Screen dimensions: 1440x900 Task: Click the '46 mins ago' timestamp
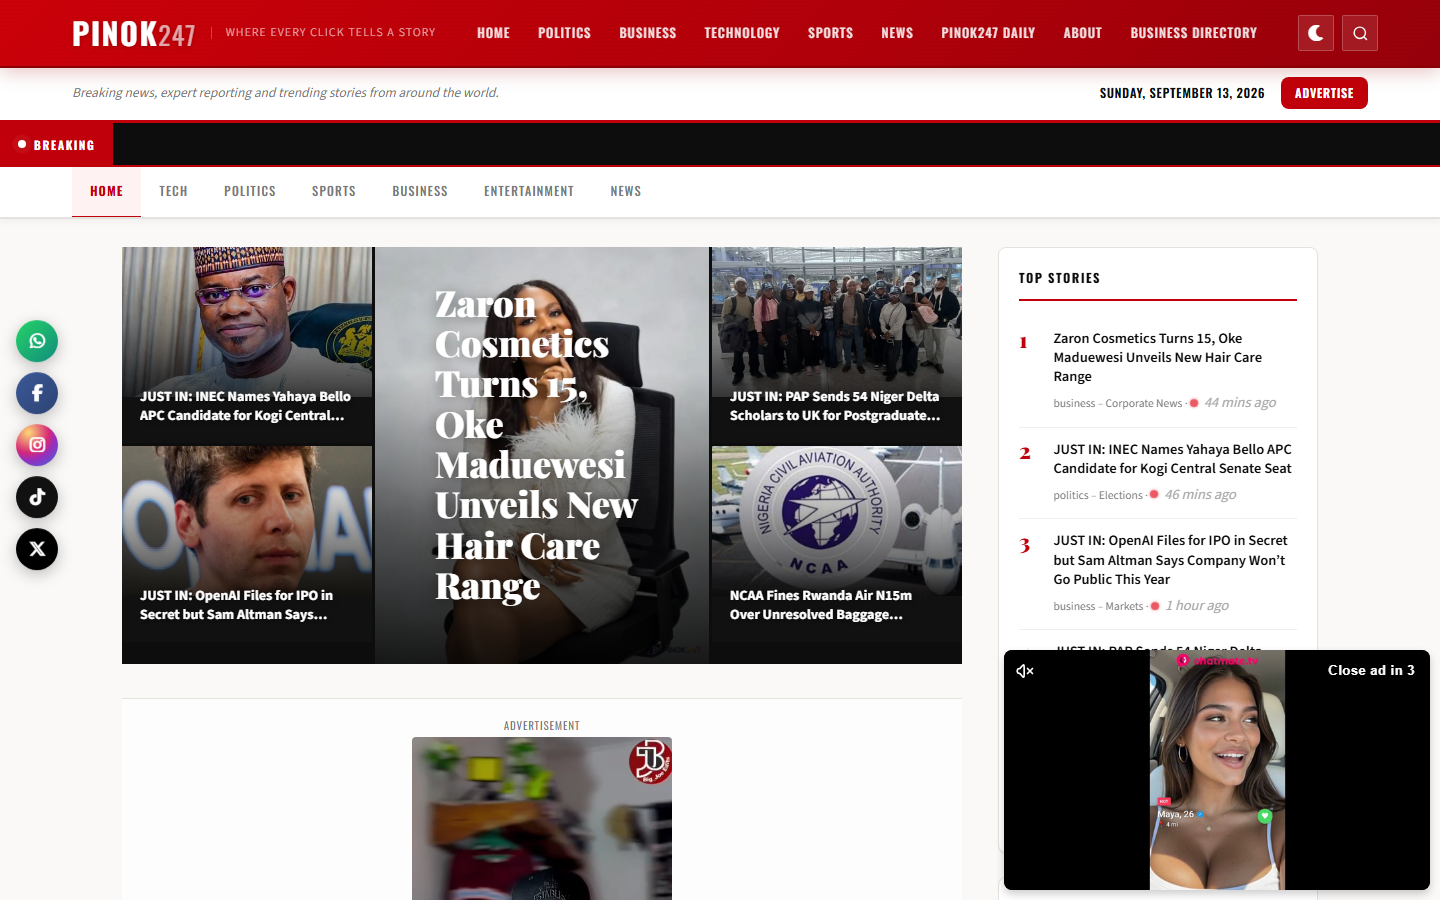tap(1200, 494)
